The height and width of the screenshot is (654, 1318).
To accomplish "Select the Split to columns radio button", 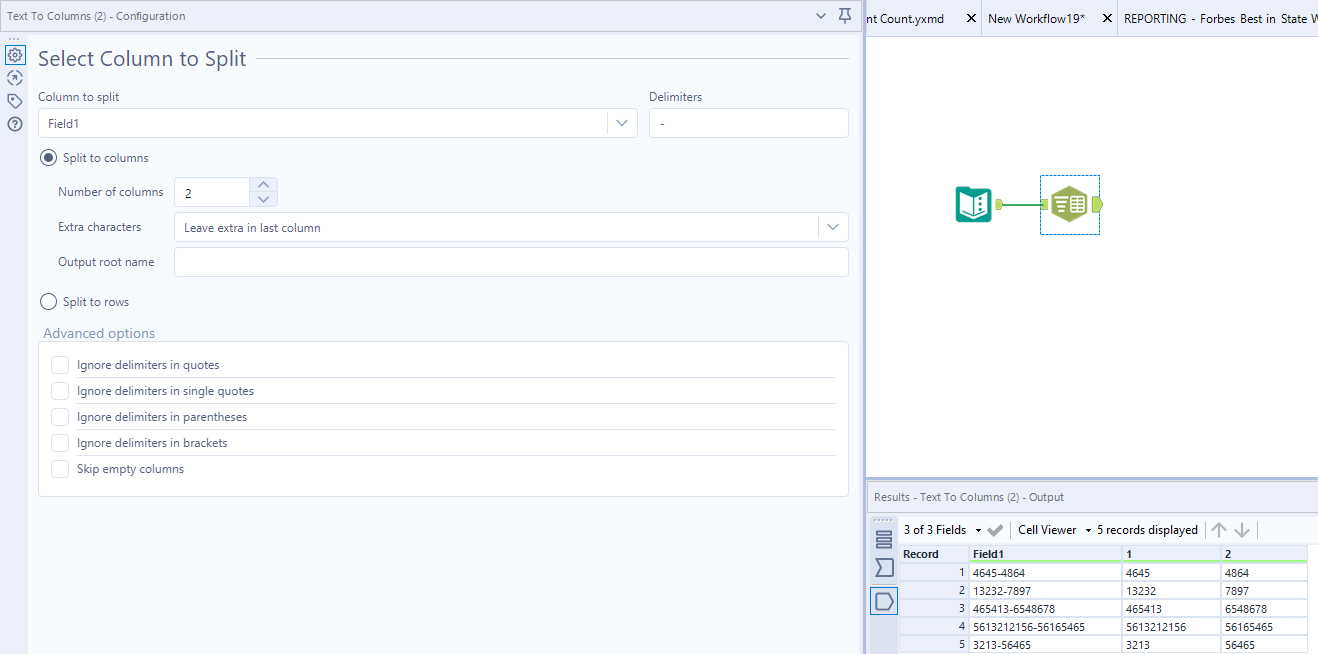I will pos(48,157).
